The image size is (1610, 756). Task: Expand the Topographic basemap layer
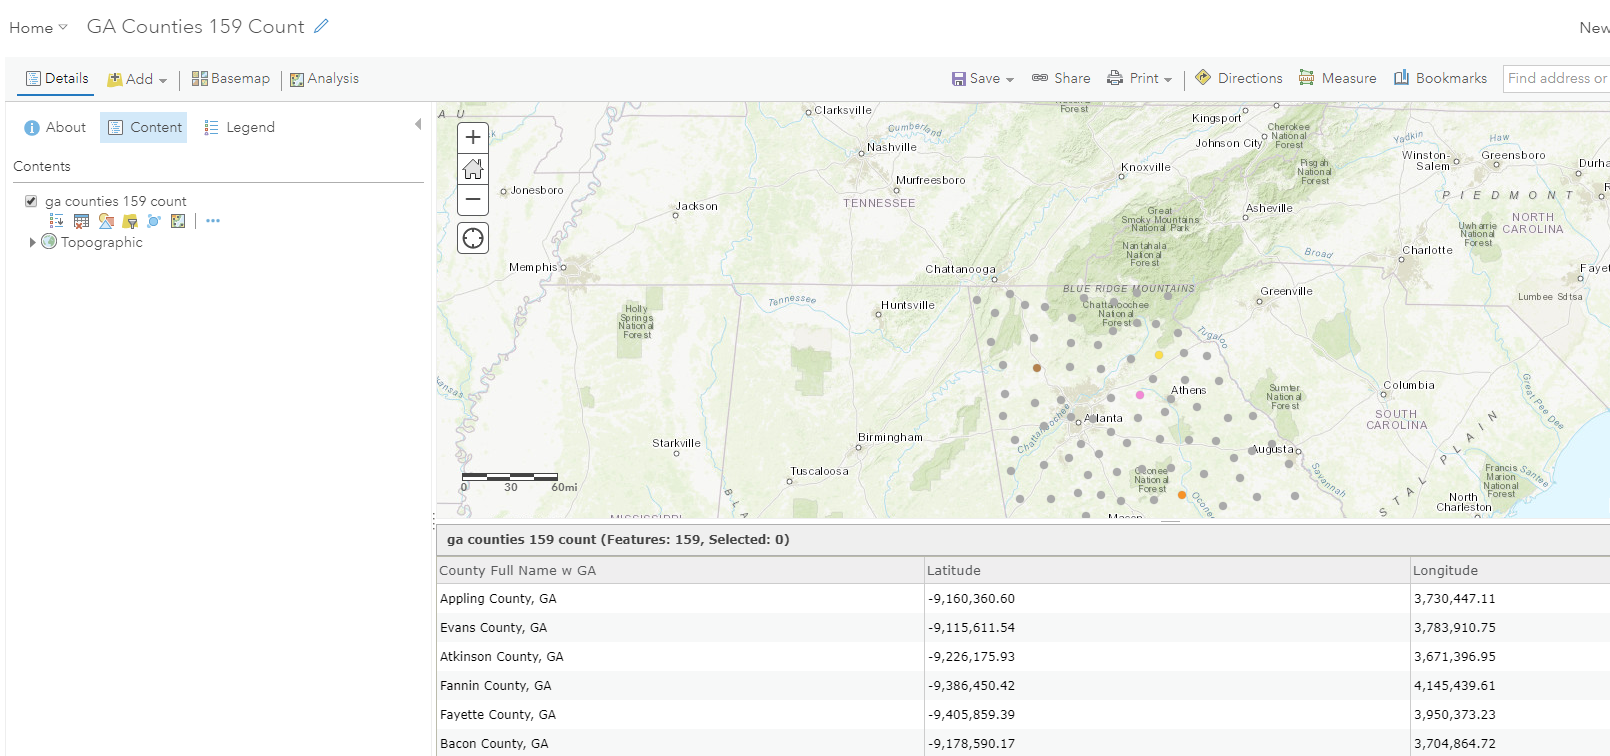pos(32,242)
